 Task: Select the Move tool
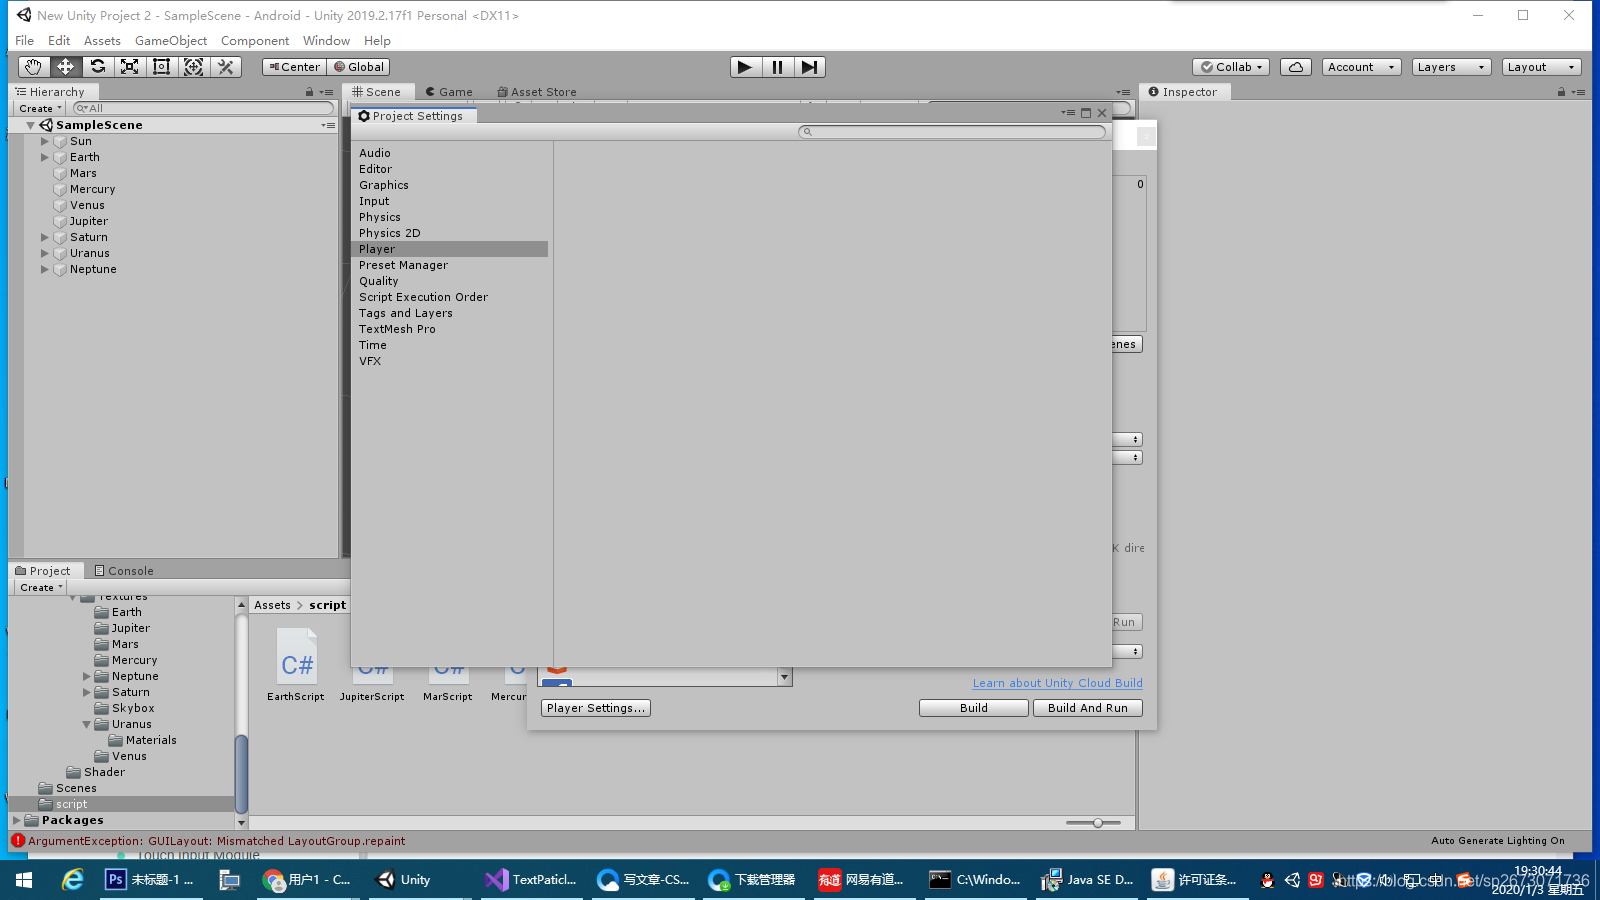65,67
